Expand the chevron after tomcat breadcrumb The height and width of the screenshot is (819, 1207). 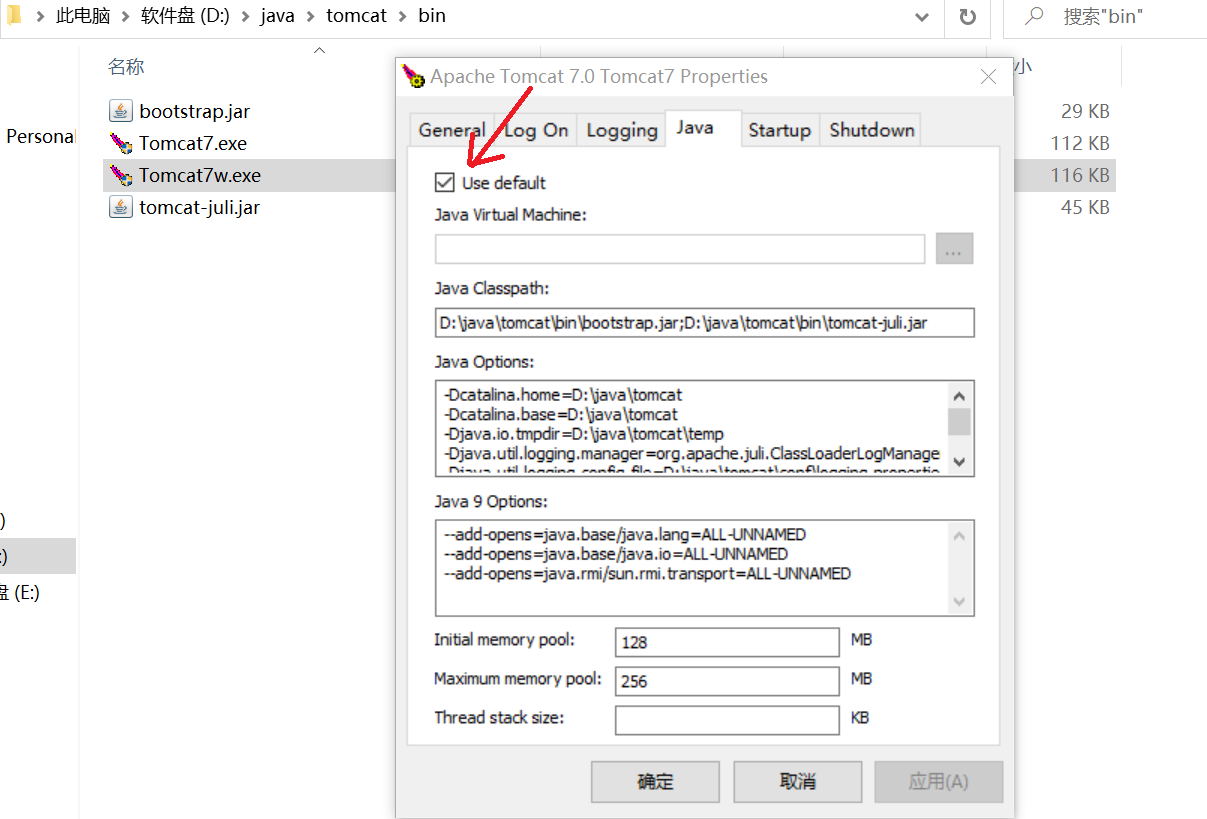[402, 16]
